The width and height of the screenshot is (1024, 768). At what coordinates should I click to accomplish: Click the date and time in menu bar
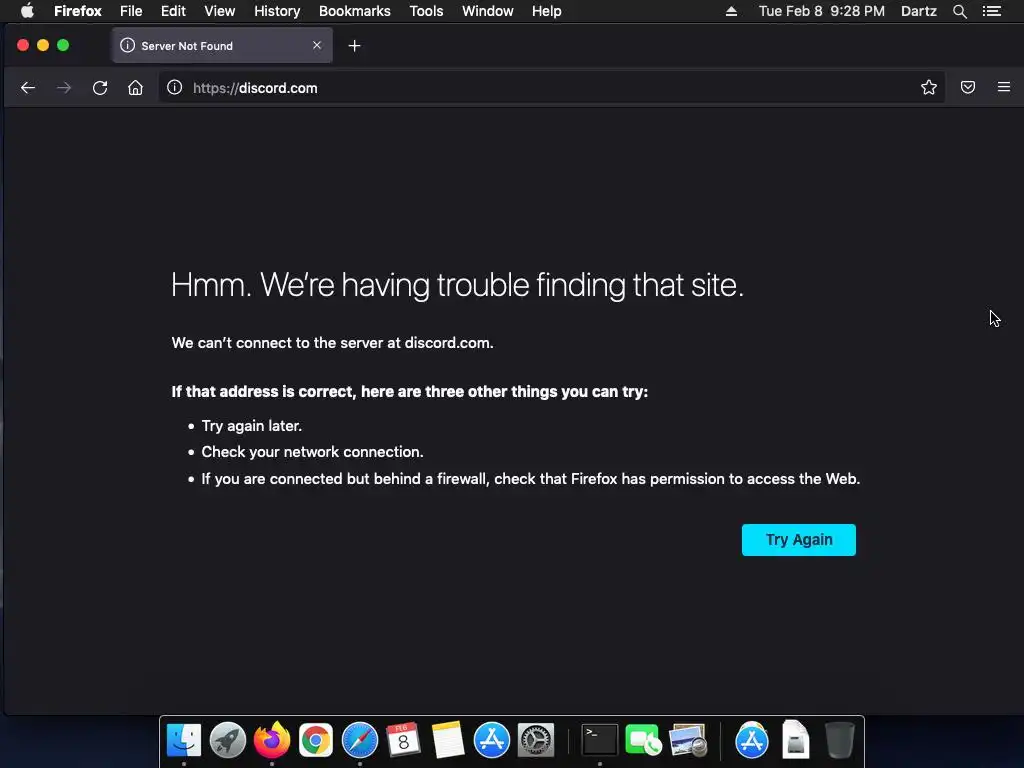point(822,11)
